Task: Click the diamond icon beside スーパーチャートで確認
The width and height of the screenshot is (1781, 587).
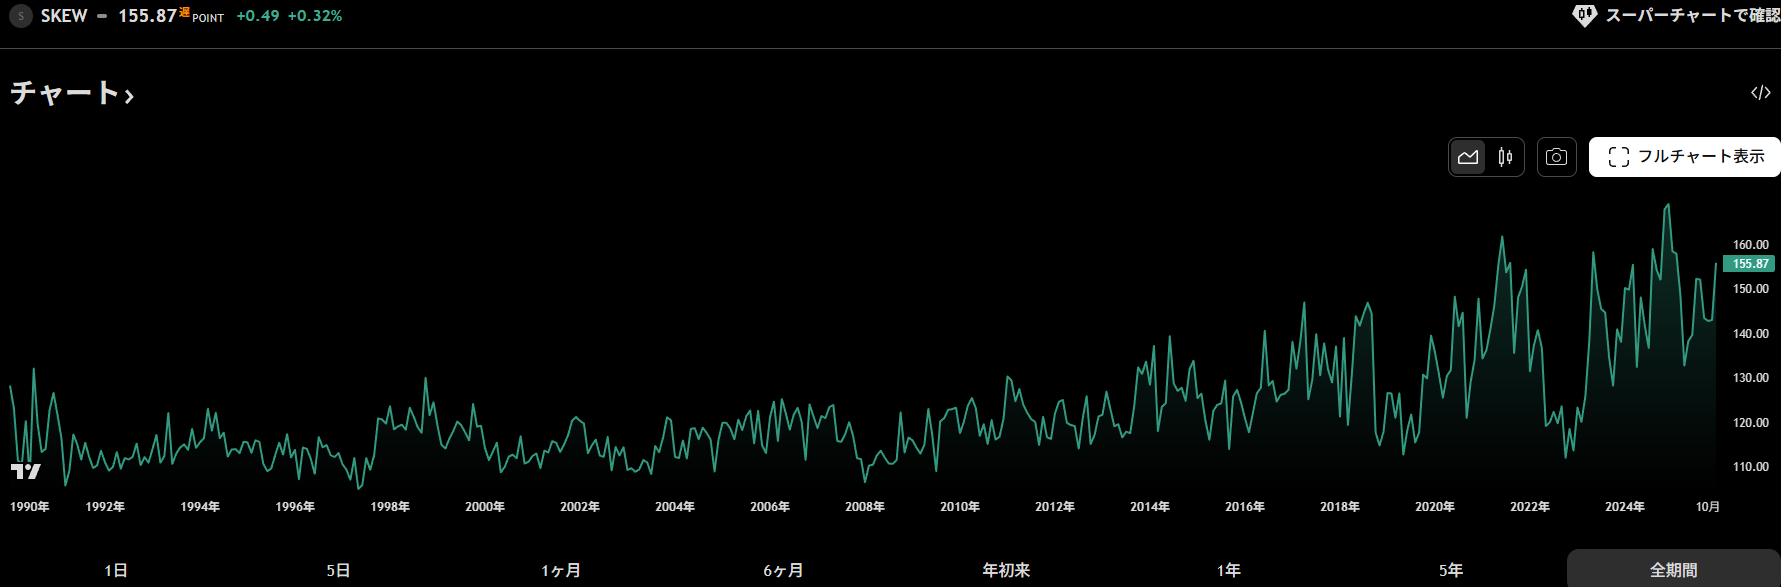Action: click(x=1585, y=16)
